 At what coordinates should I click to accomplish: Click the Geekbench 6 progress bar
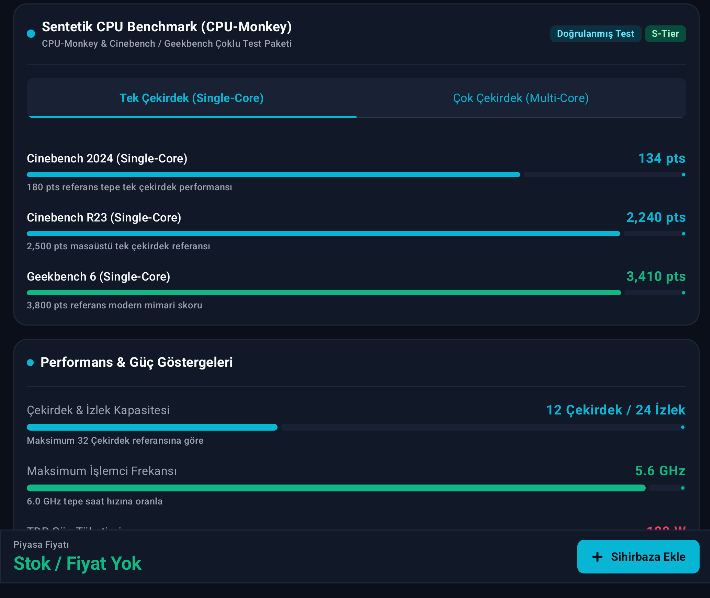[x=356, y=292]
